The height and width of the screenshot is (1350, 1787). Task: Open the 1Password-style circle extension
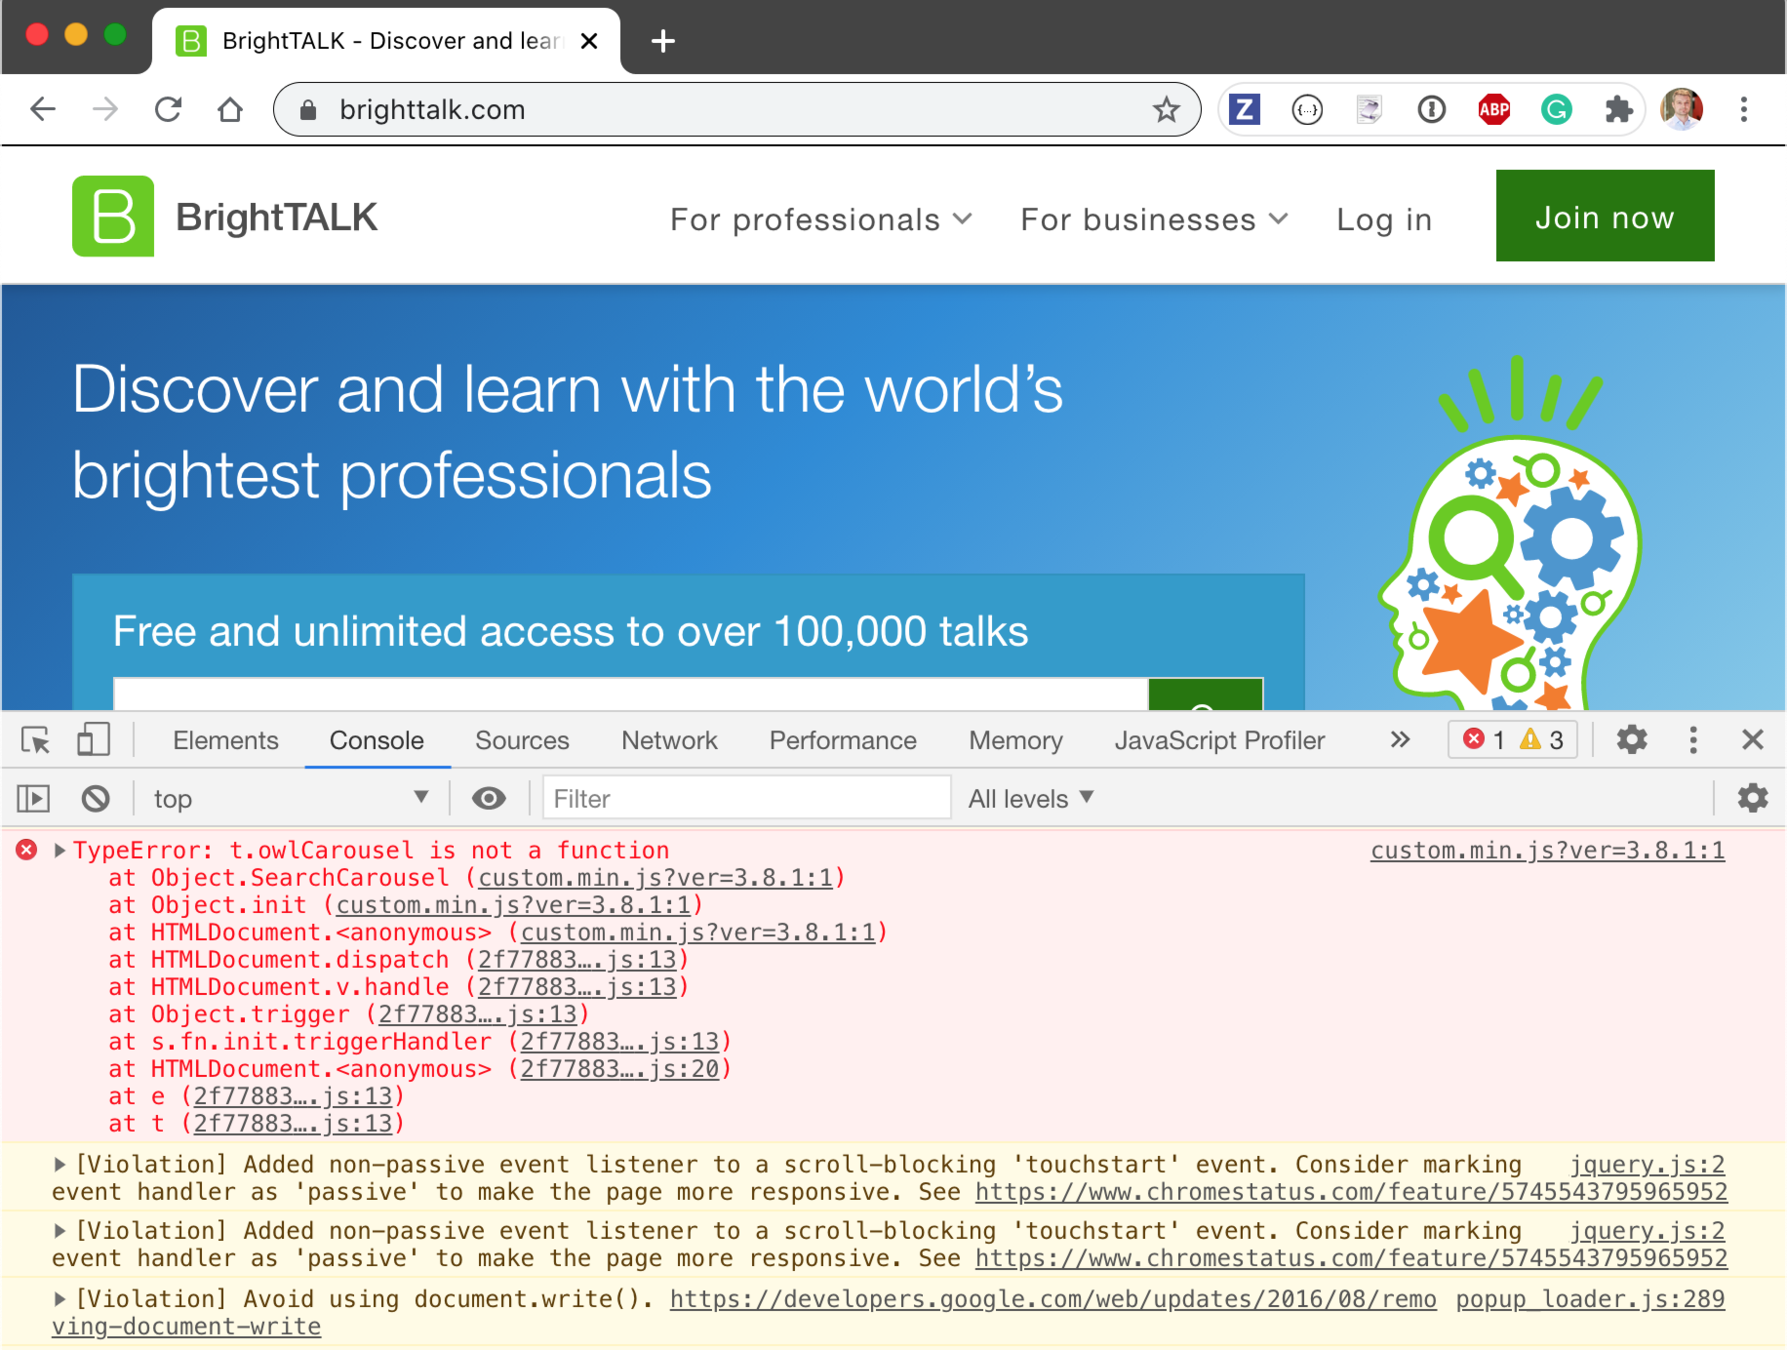click(x=1431, y=109)
